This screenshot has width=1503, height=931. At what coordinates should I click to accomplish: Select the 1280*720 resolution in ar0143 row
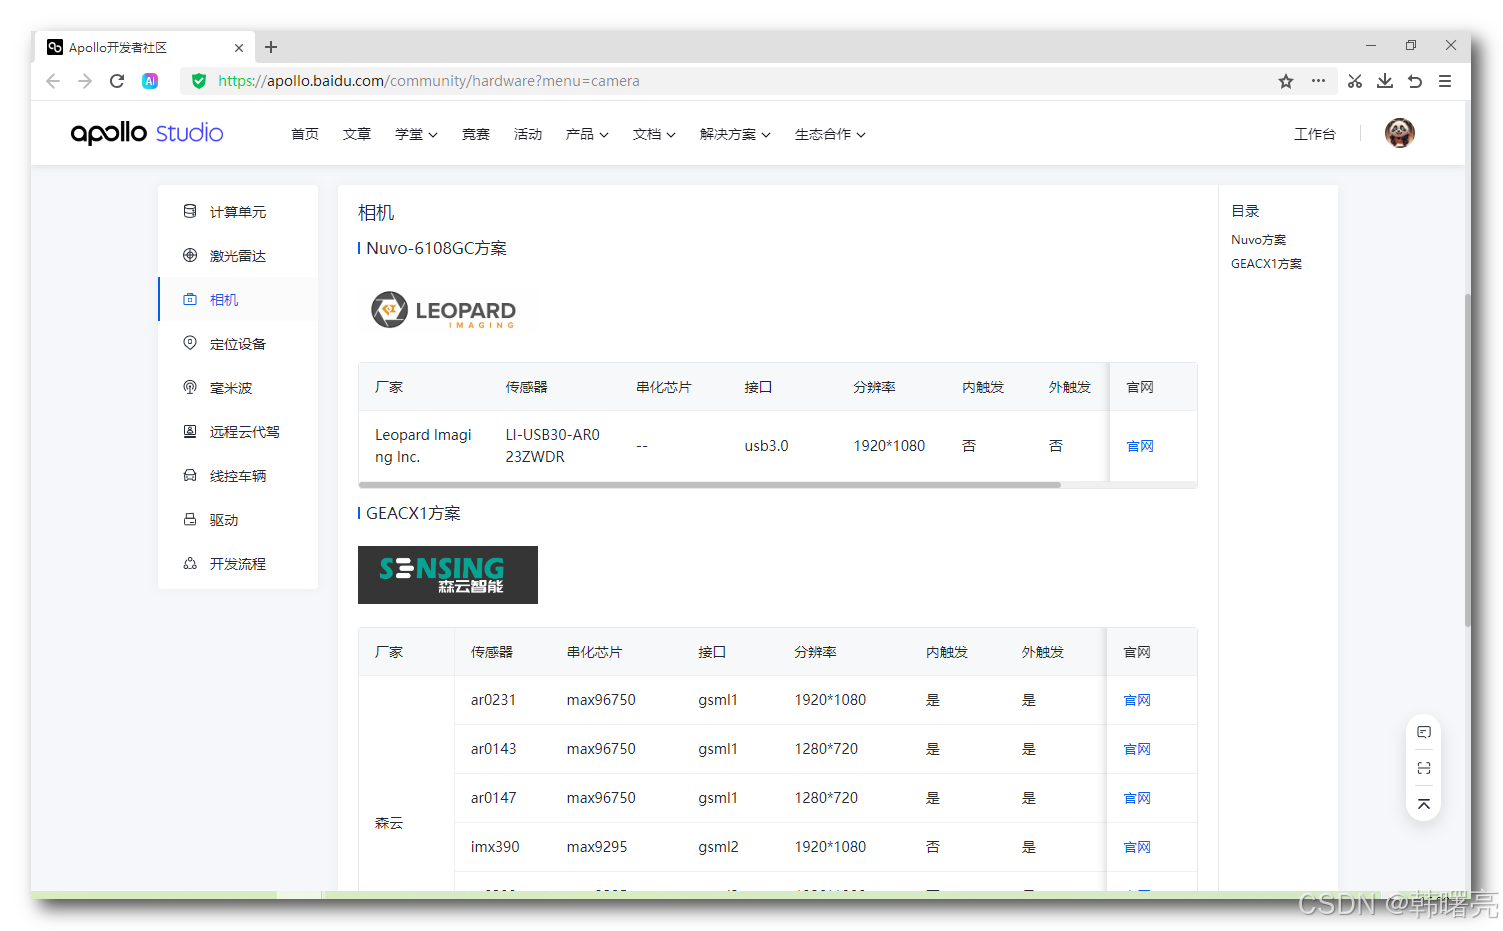coord(826,749)
